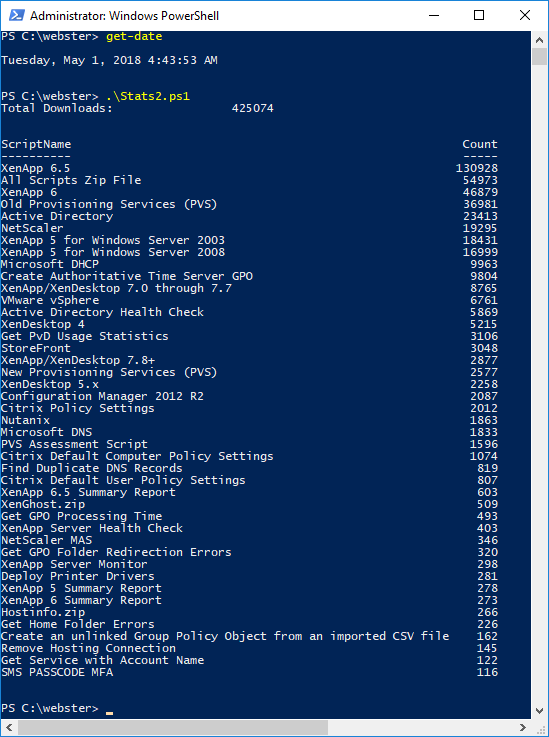Click Get Home Folder Errors
549x737 pixels.
[78, 624]
